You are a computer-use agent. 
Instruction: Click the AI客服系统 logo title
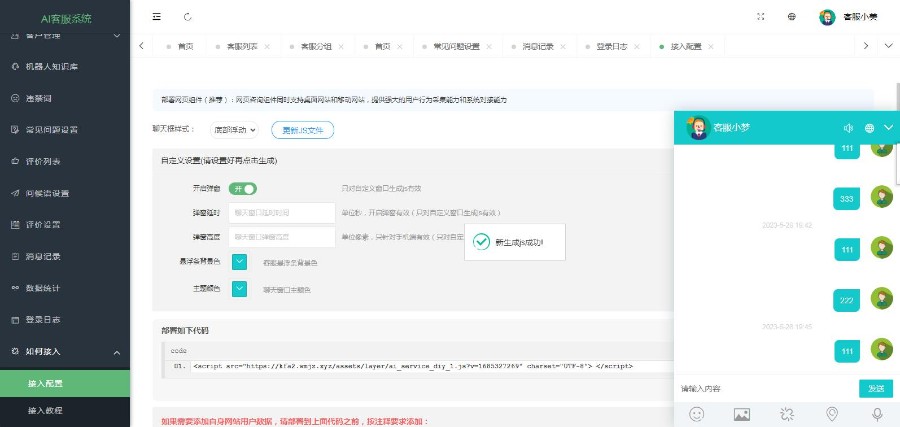click(66, 18)
